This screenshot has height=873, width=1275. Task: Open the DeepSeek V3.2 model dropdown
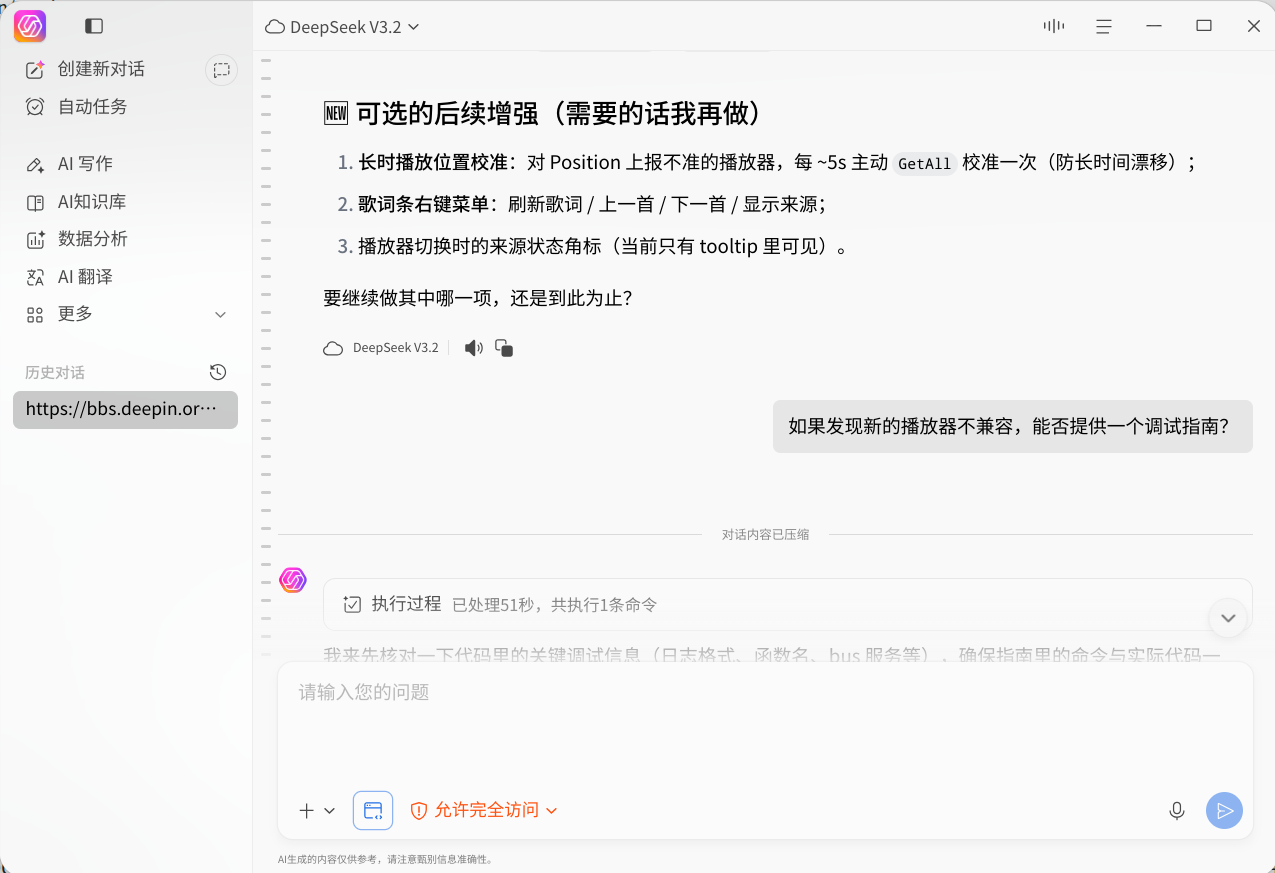(x=342, y=27)
